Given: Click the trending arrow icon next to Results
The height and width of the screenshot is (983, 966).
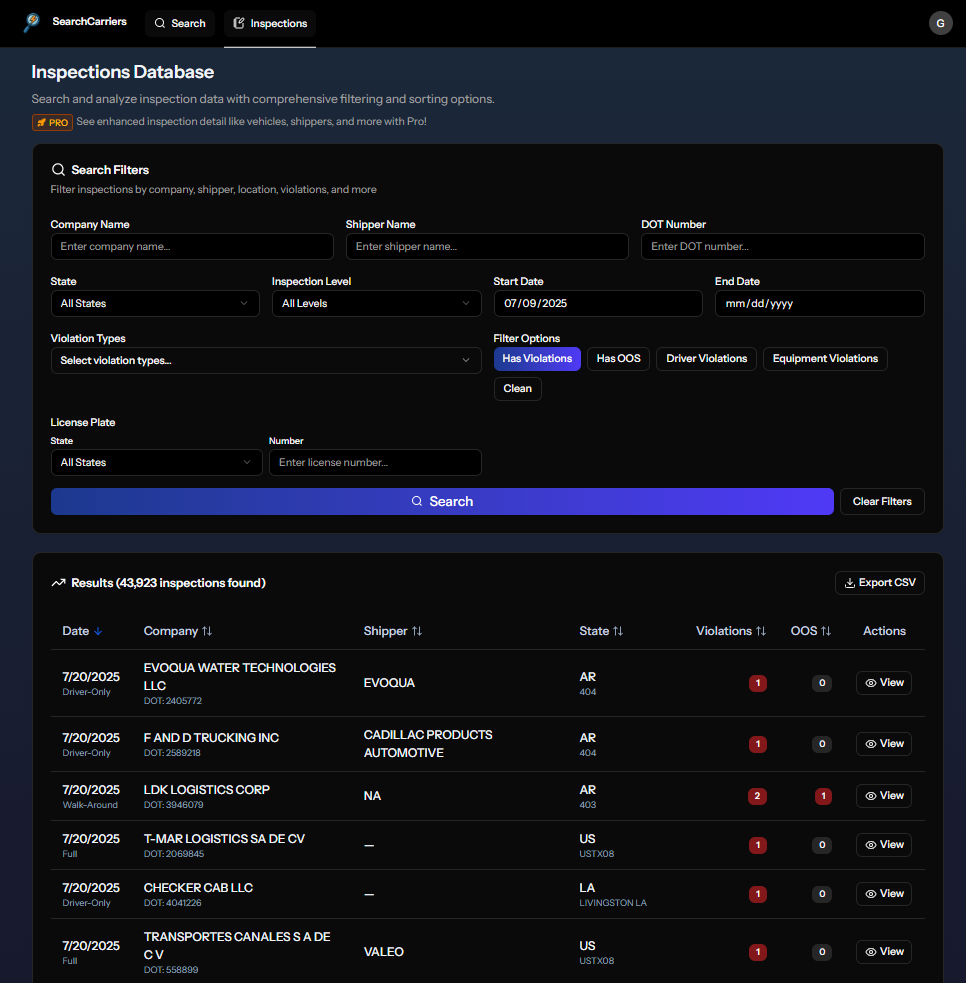Looking at the screenshot, I should click(59, 582).
